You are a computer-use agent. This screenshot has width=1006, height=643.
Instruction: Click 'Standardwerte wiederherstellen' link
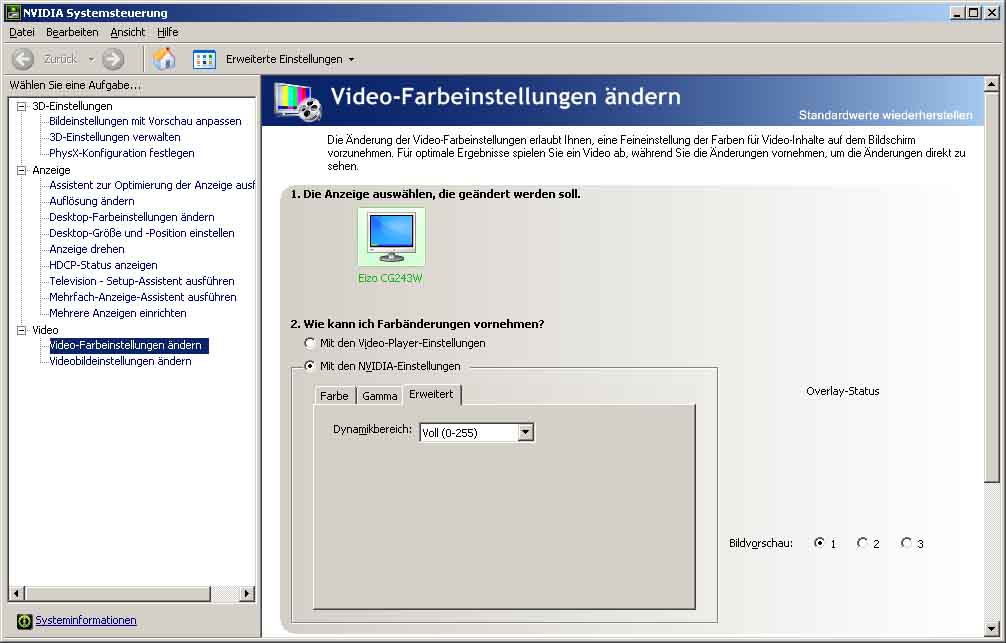click(885, 115)
